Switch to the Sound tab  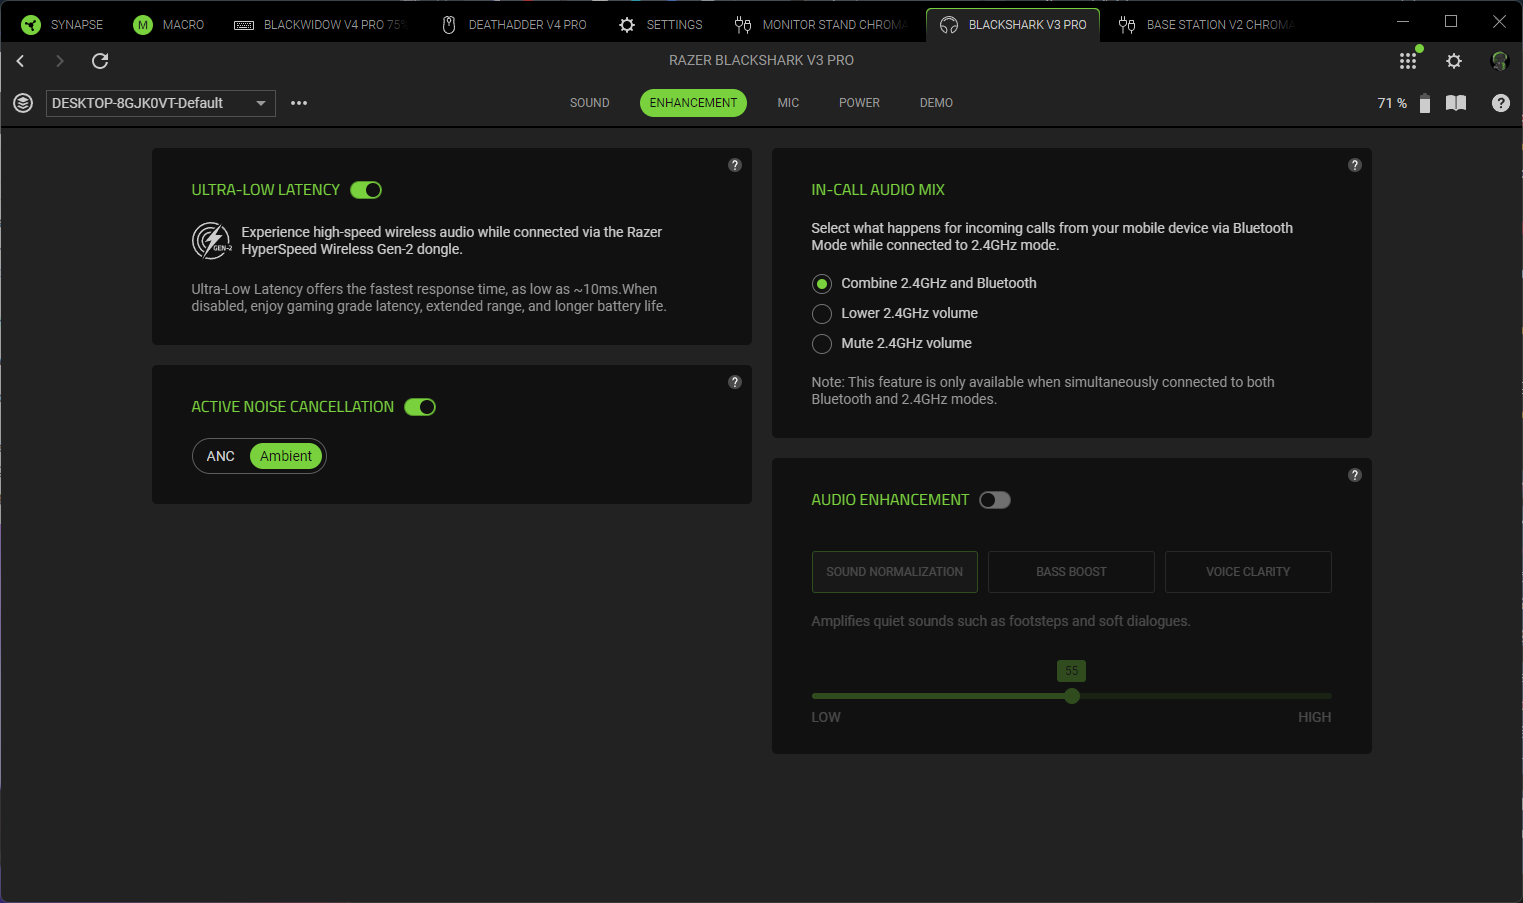(x=590, y=103)
